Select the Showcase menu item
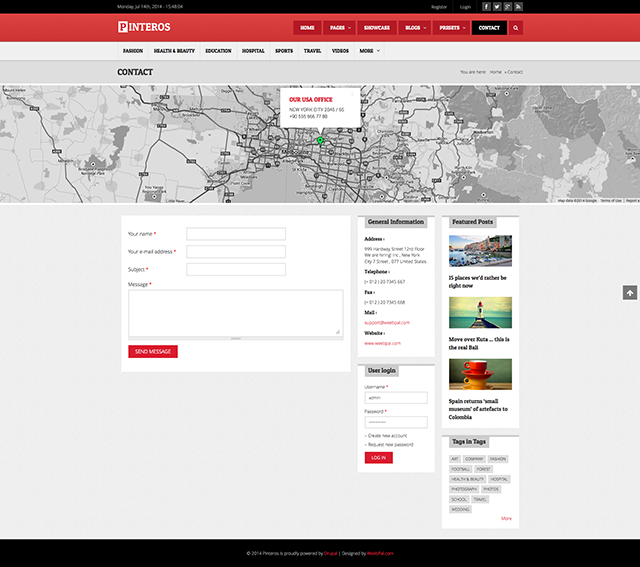Viewport: 640px width, 567px height. click(x=377, y=28)
